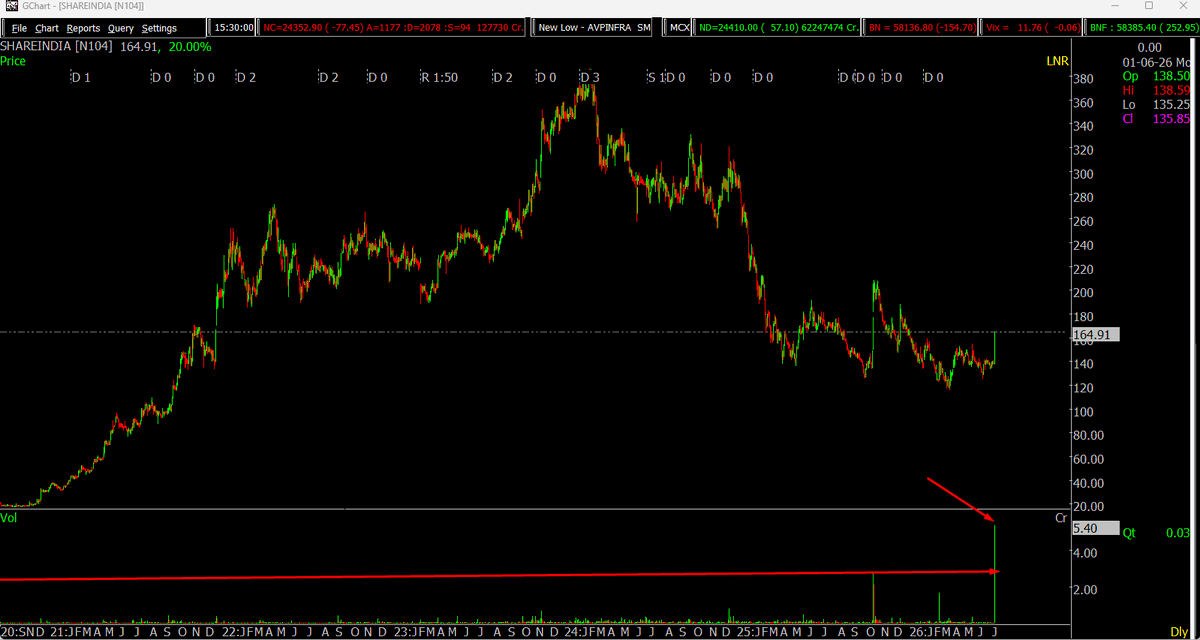Click the 23: year label on time axis

coord(403,632)
